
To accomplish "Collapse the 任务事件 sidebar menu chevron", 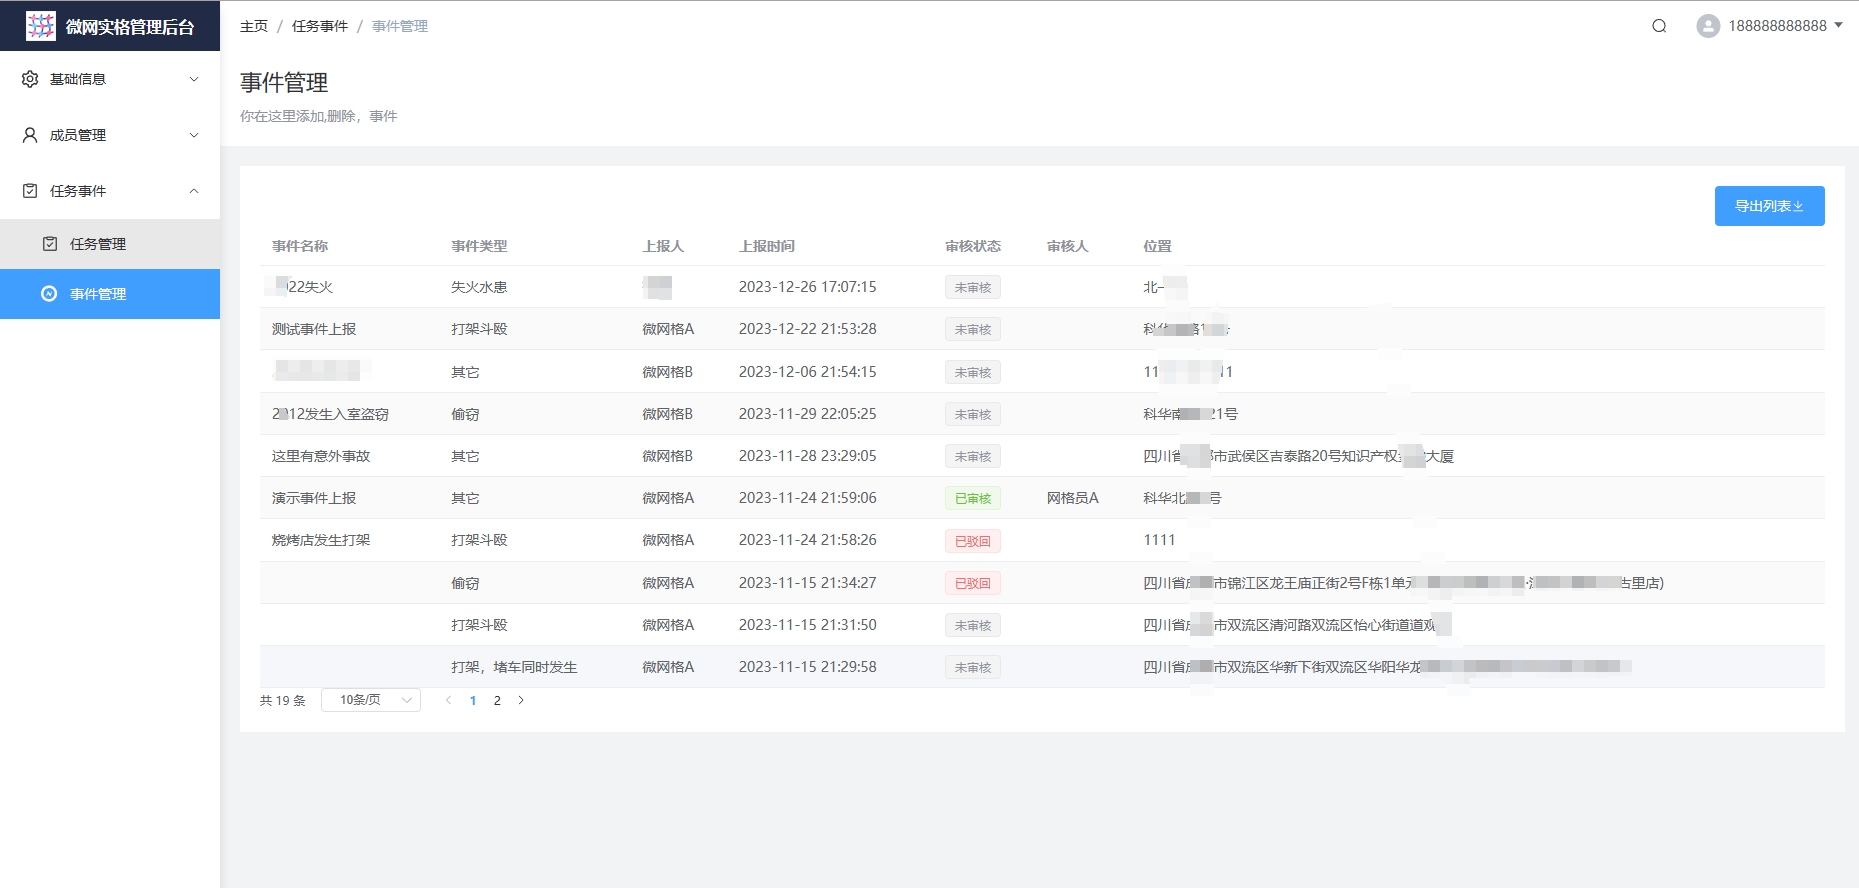I will pos(194,191).
